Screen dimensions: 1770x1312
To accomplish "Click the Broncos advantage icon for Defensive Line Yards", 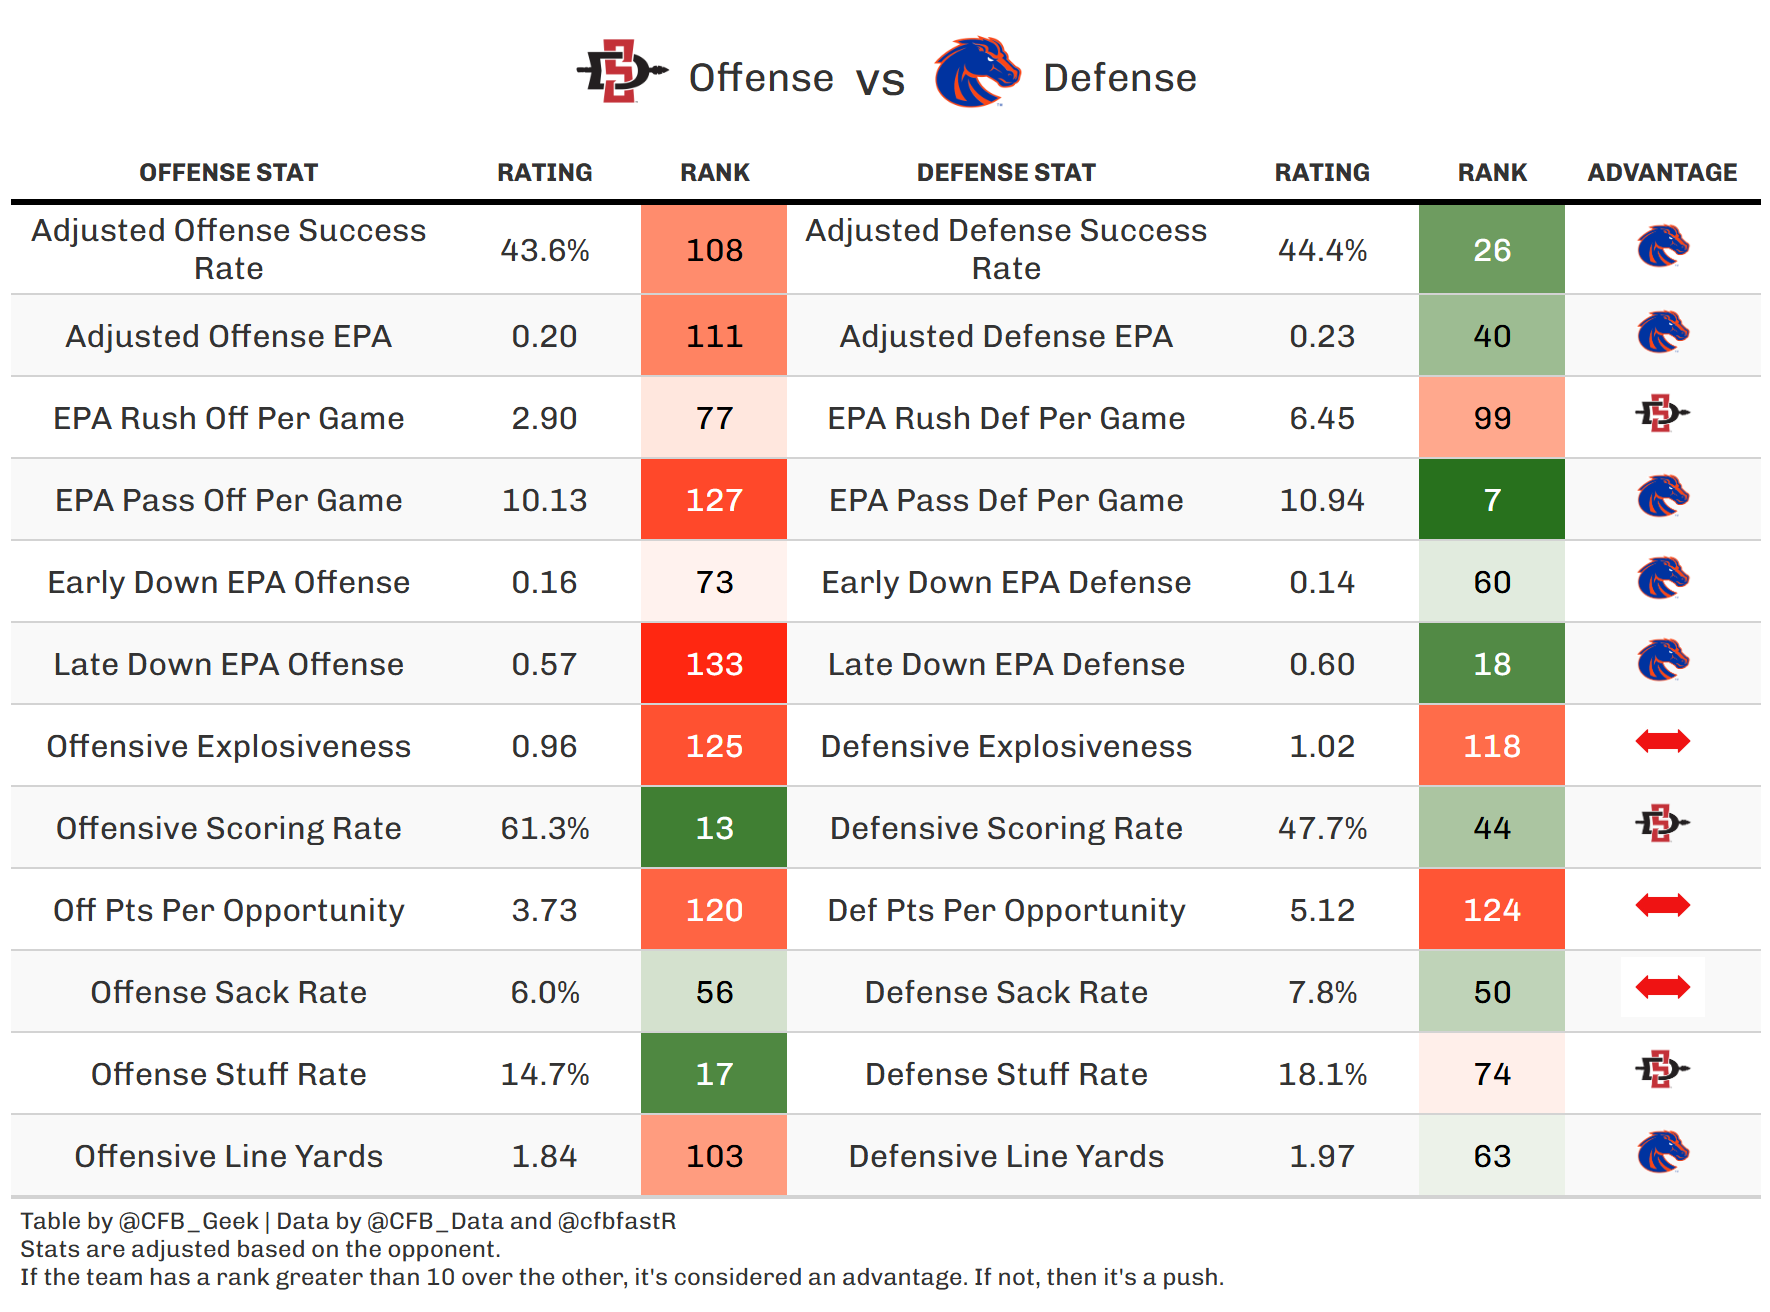I will click(1662, 1152).
